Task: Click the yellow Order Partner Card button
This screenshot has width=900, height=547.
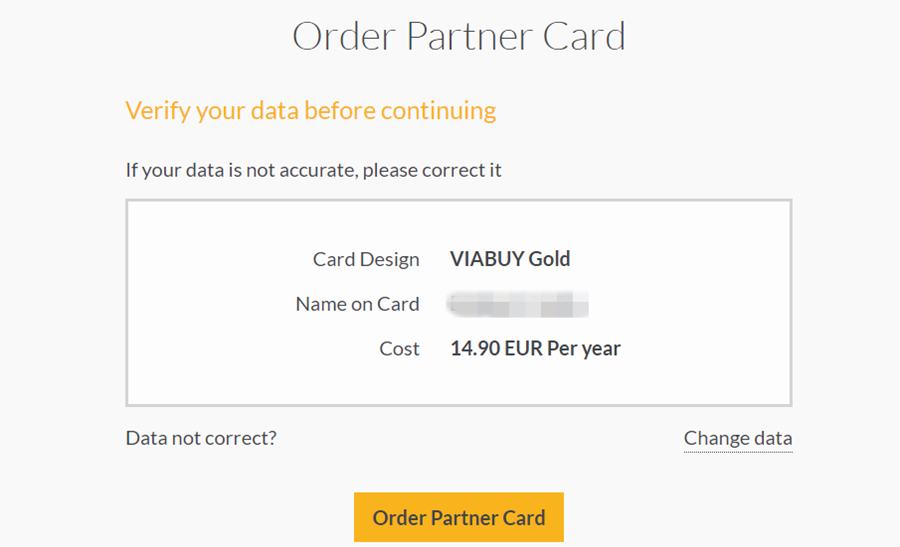Action: tap(458, 517)
